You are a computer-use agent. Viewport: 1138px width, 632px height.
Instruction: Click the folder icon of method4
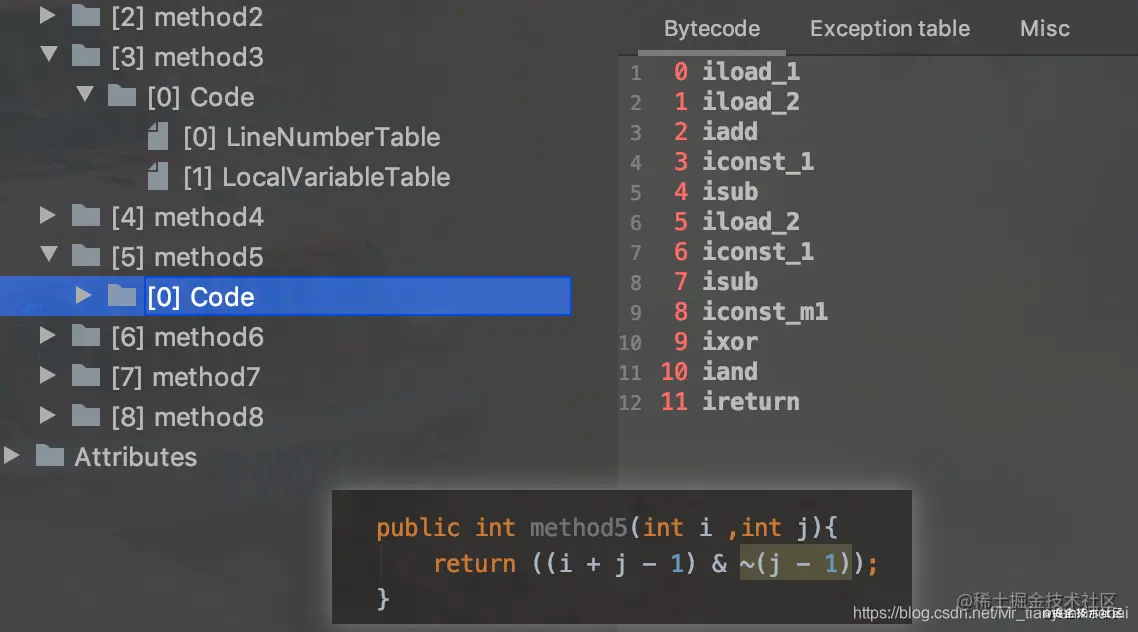point(86,216)
